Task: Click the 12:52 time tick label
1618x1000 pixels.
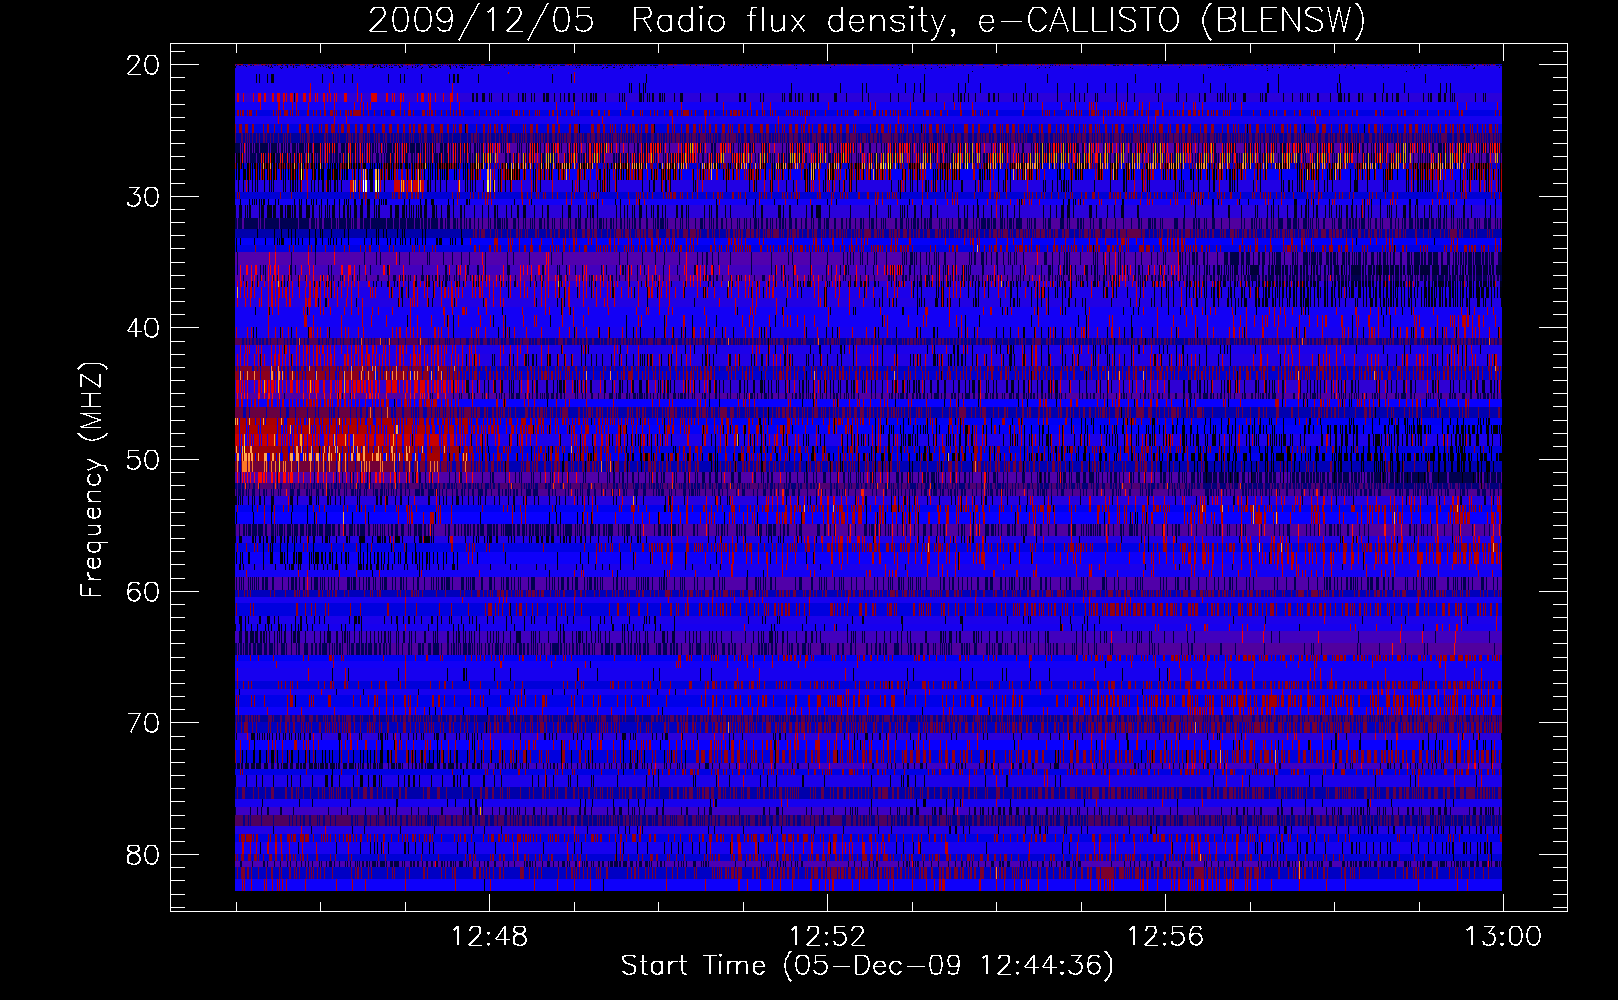Action: (827, 937)
